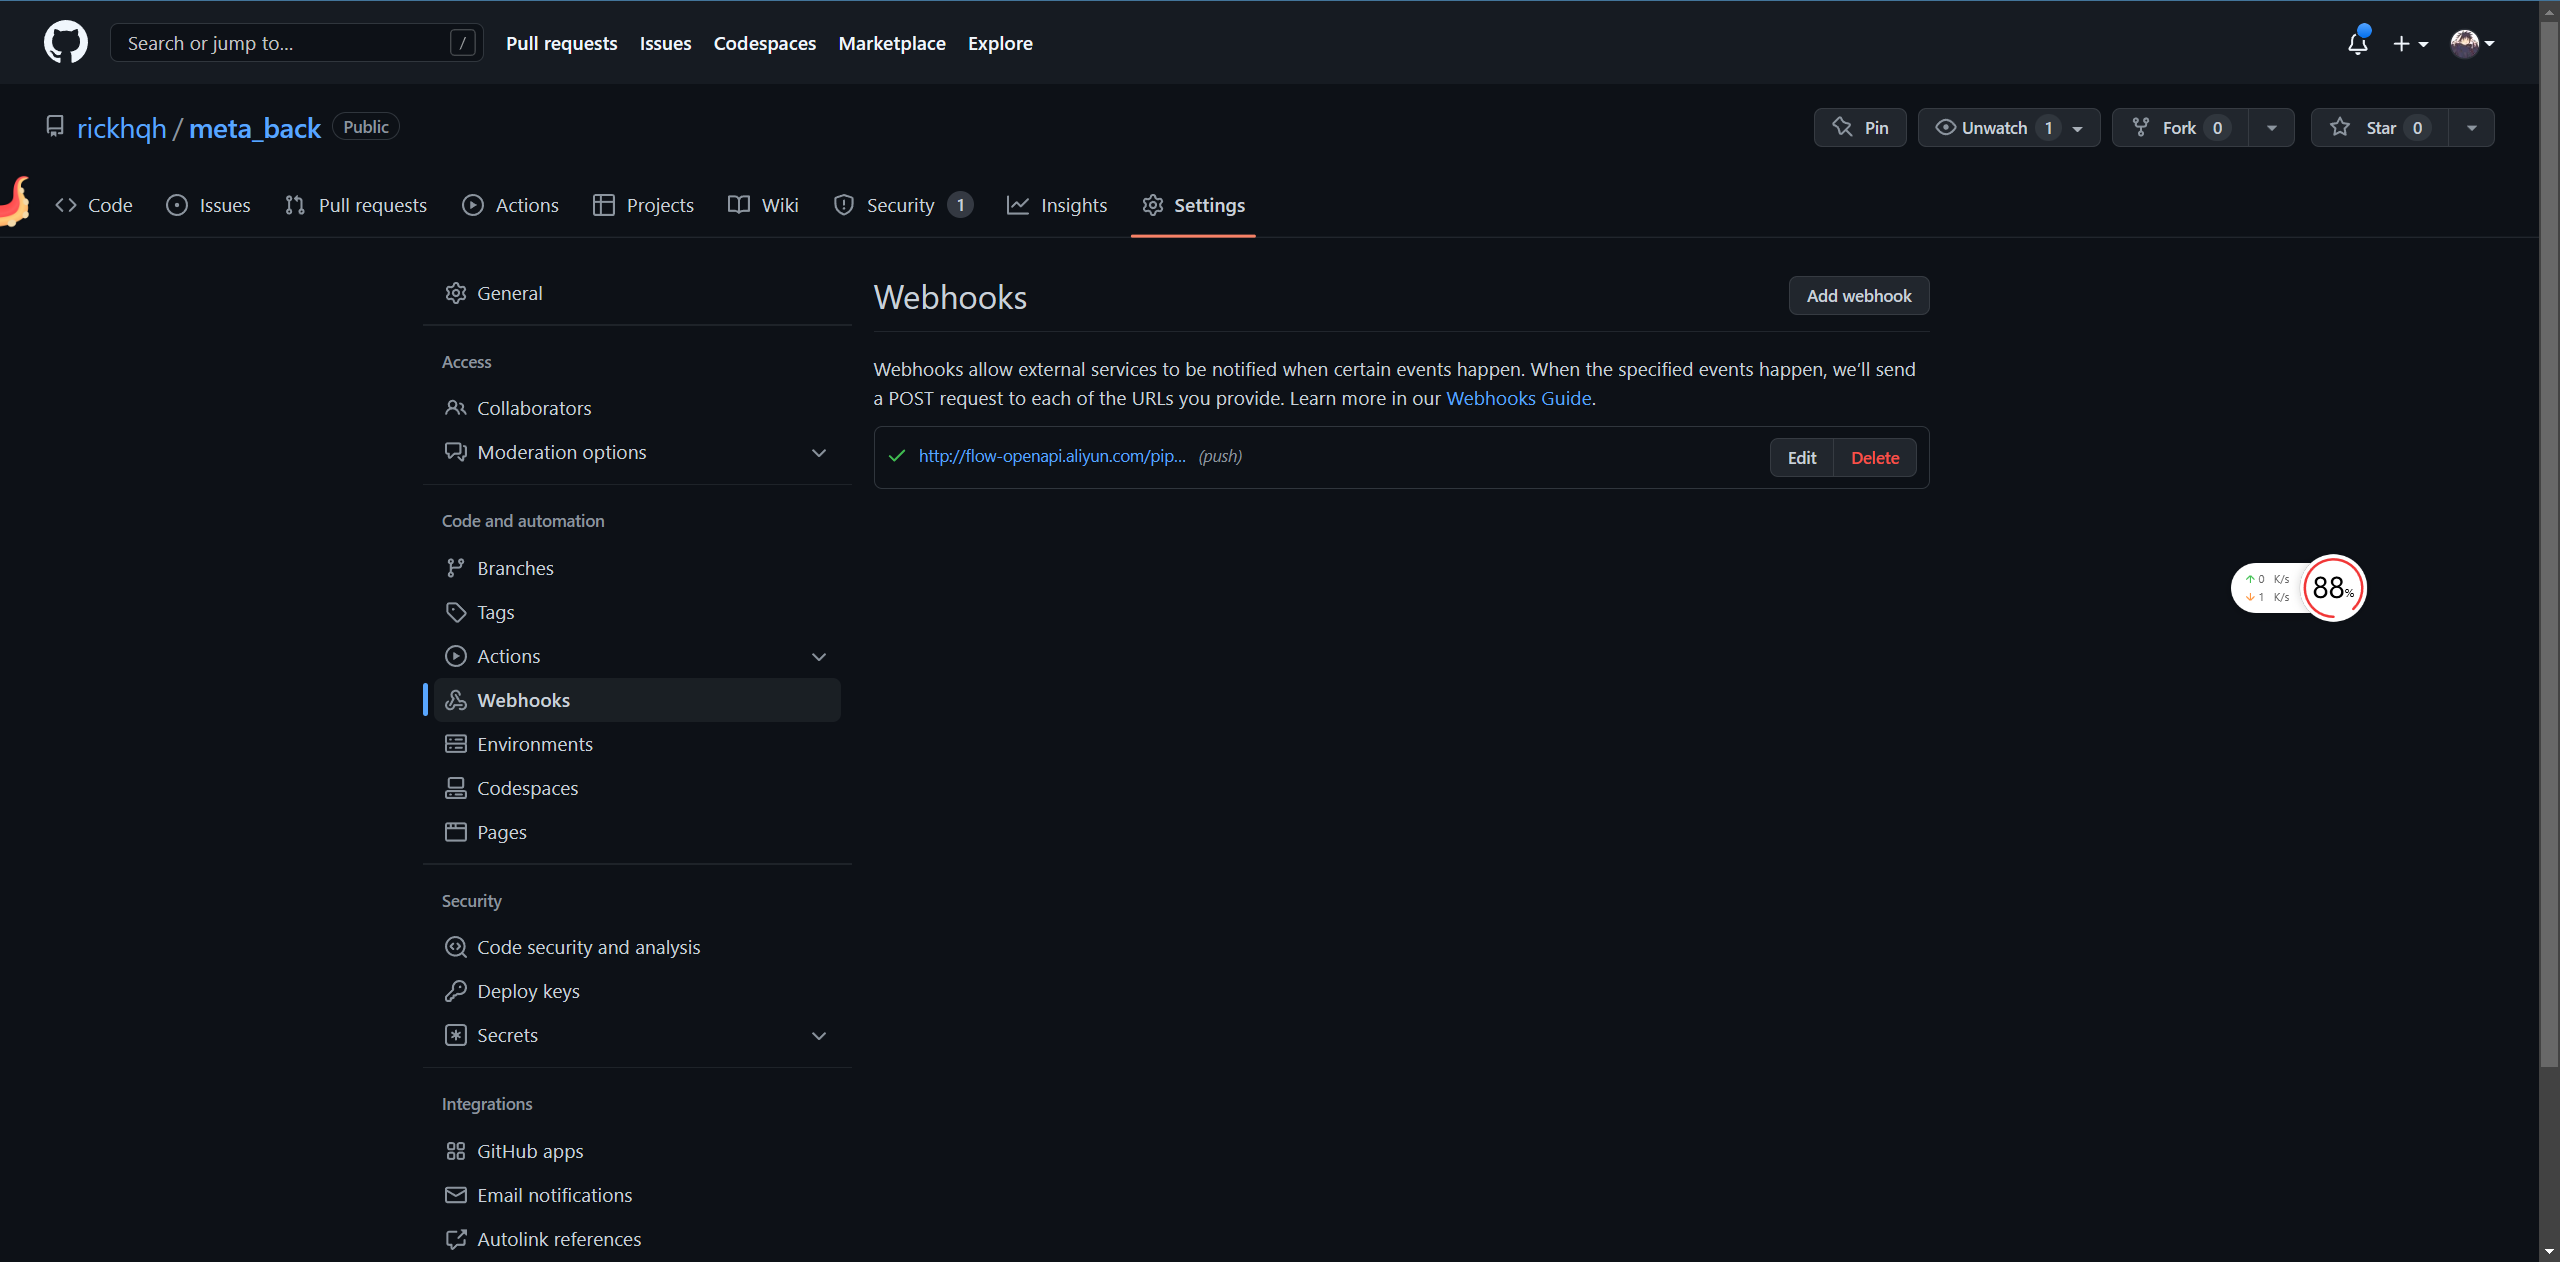Click the Security tab shield icon
The image size is (2560, 1262).
[844, 205]
